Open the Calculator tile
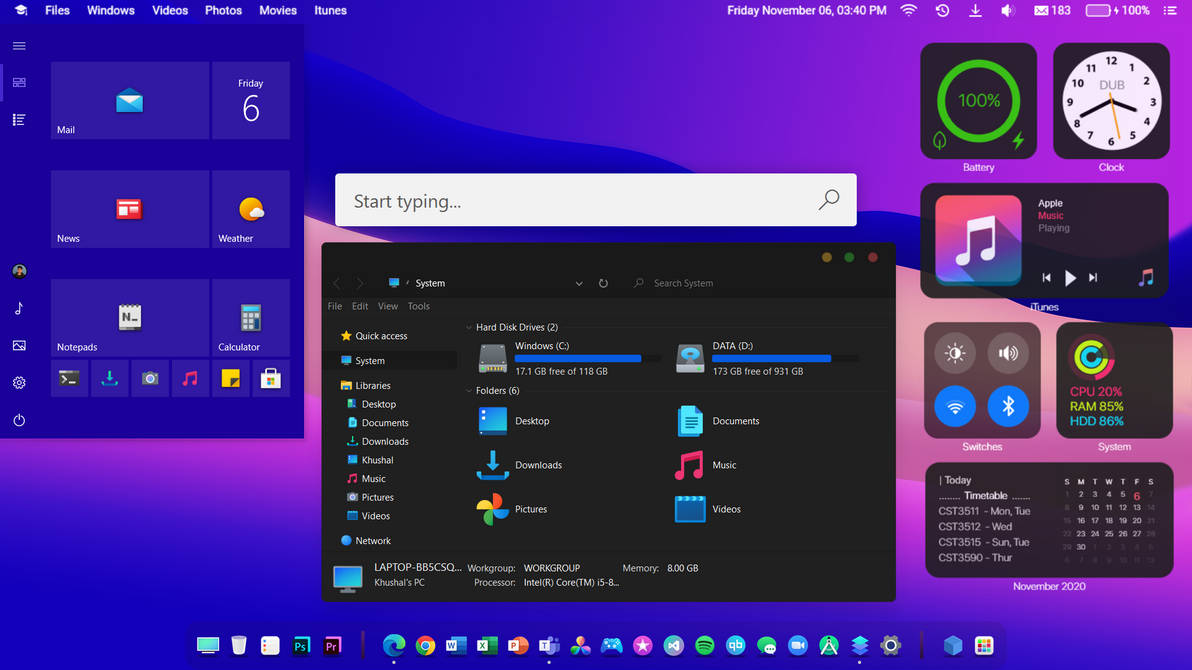1192x670 pixels. tap(251, 318)
